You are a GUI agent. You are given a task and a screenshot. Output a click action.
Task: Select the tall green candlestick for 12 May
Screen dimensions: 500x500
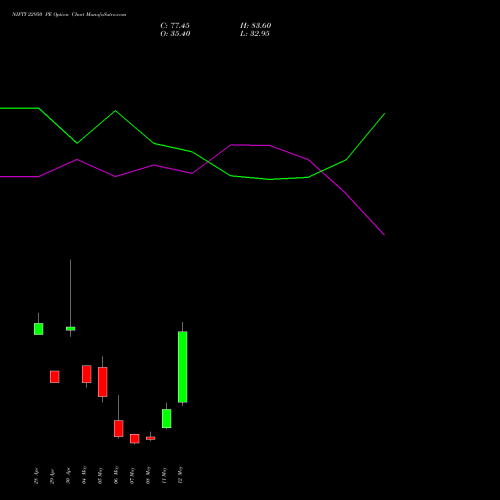pos(182,367)
